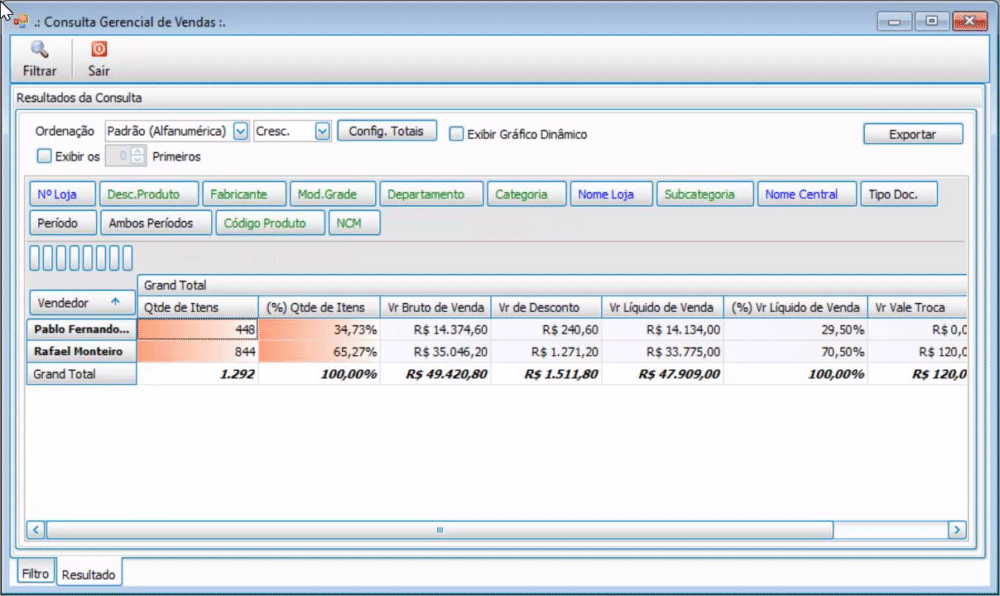Click the Código Produto field button
The height and width of the screenshot is (596, 1000).
pos(270,223)
